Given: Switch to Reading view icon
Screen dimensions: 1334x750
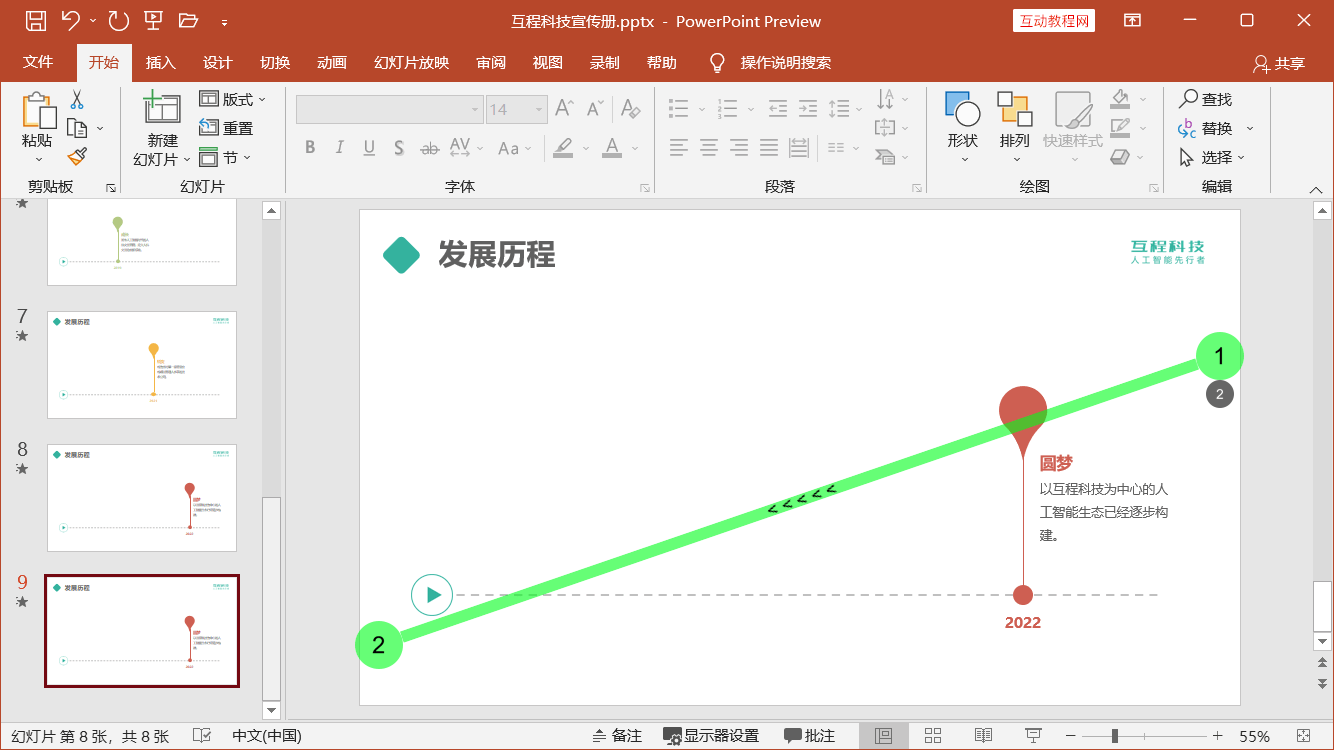Looking at the screenshot, I should [983, 736].
